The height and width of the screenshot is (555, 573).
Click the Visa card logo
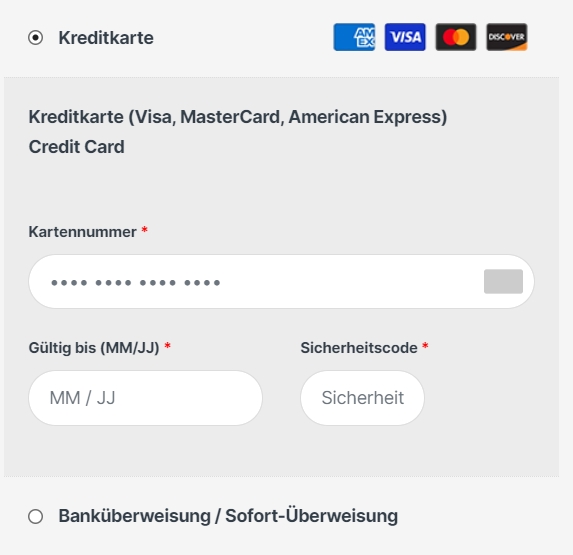(x=405, y=37)
